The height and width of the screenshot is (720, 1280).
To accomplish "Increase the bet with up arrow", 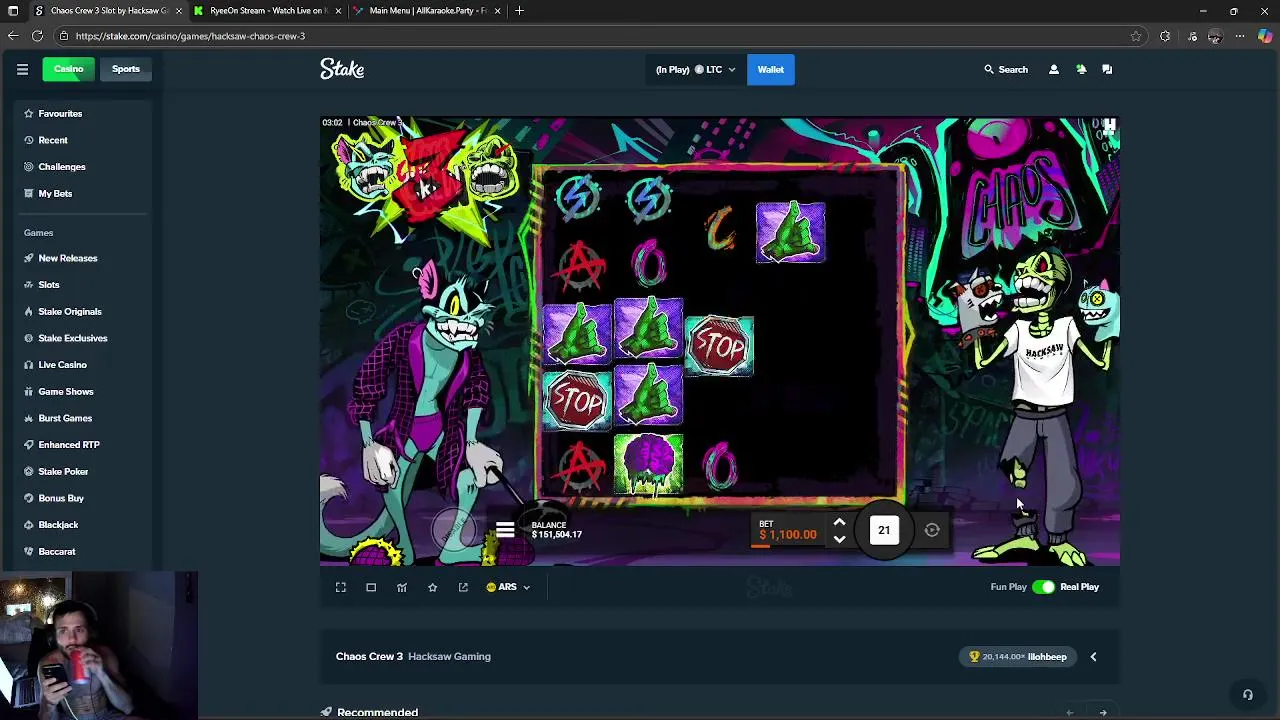I will (839, 522).
